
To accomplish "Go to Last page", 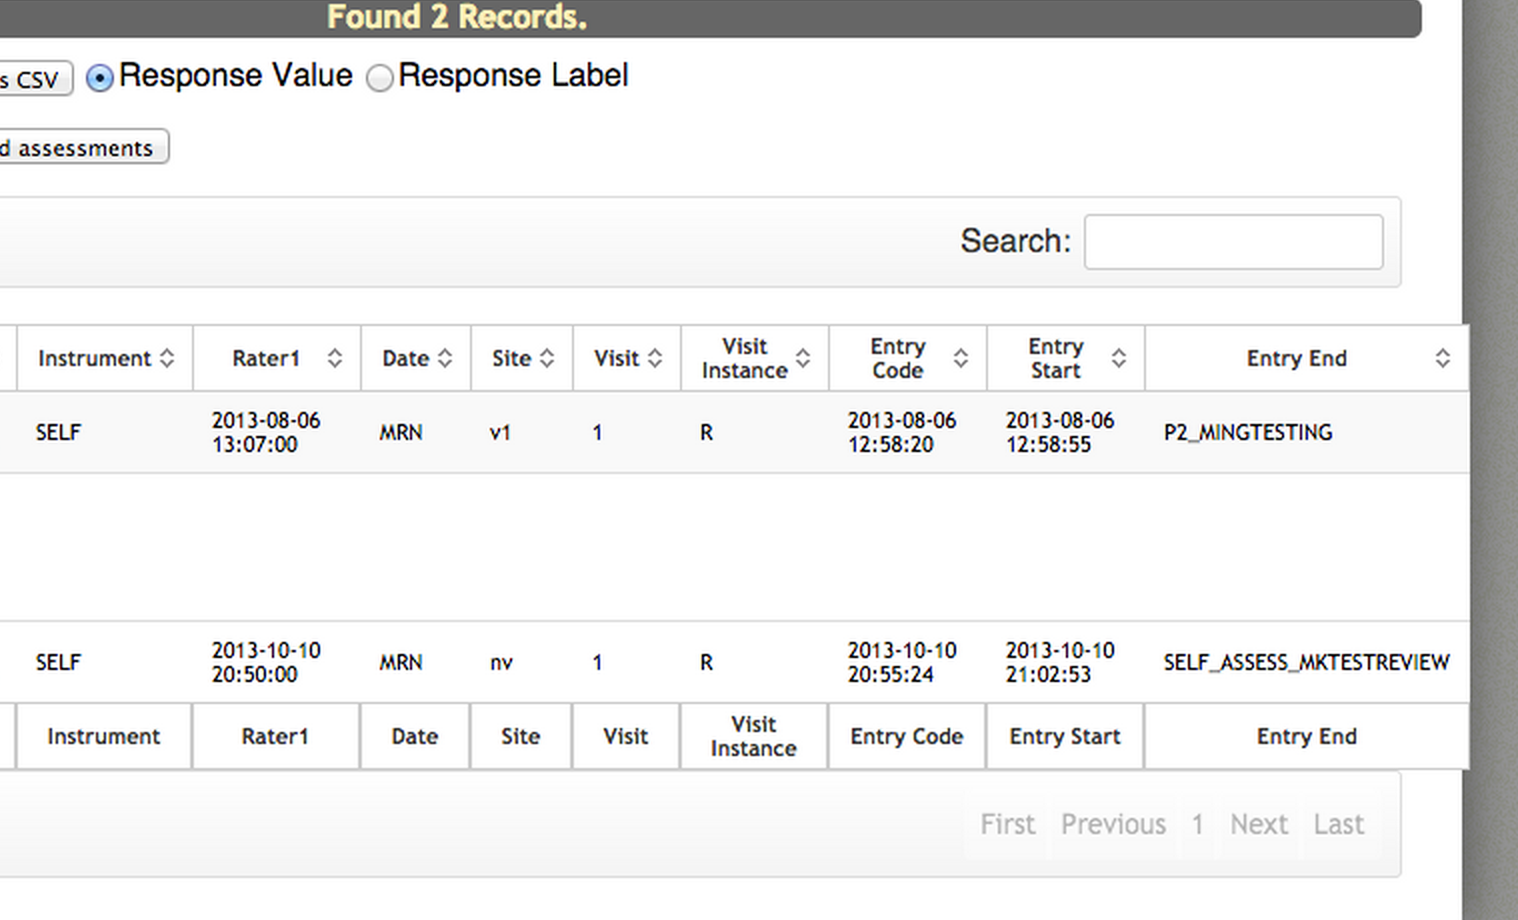I will click(1339, 824).
